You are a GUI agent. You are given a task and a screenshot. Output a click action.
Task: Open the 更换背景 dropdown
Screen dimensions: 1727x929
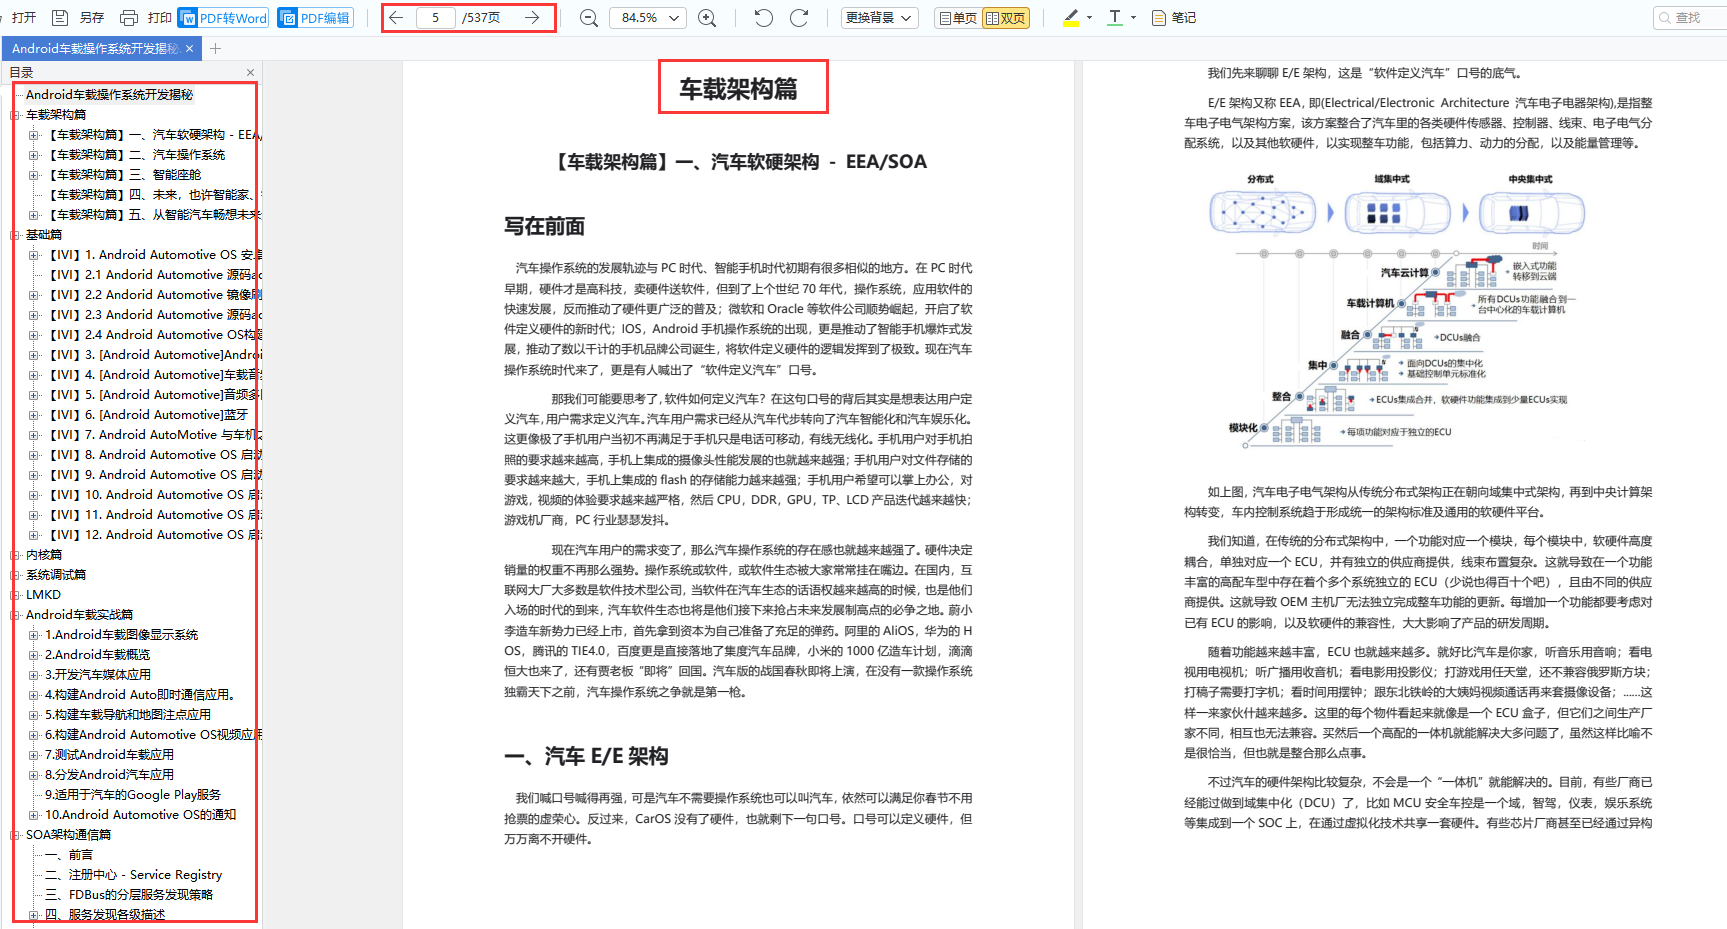(x=879, y=18)
